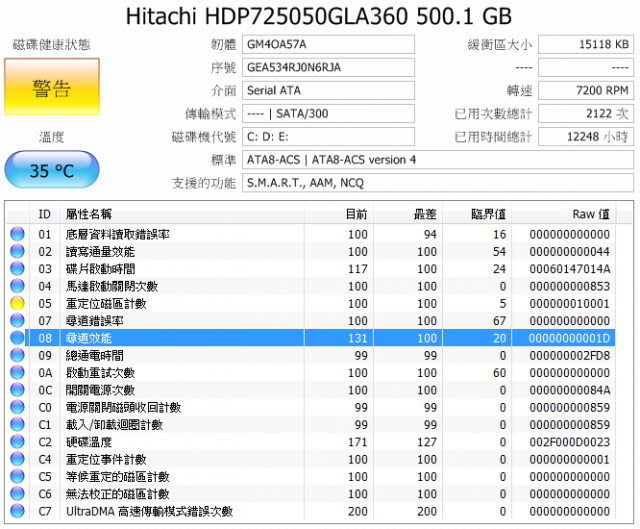Click status icon of highlighted row 08
This screenshot has width=640, height=529.
point(17,338)
